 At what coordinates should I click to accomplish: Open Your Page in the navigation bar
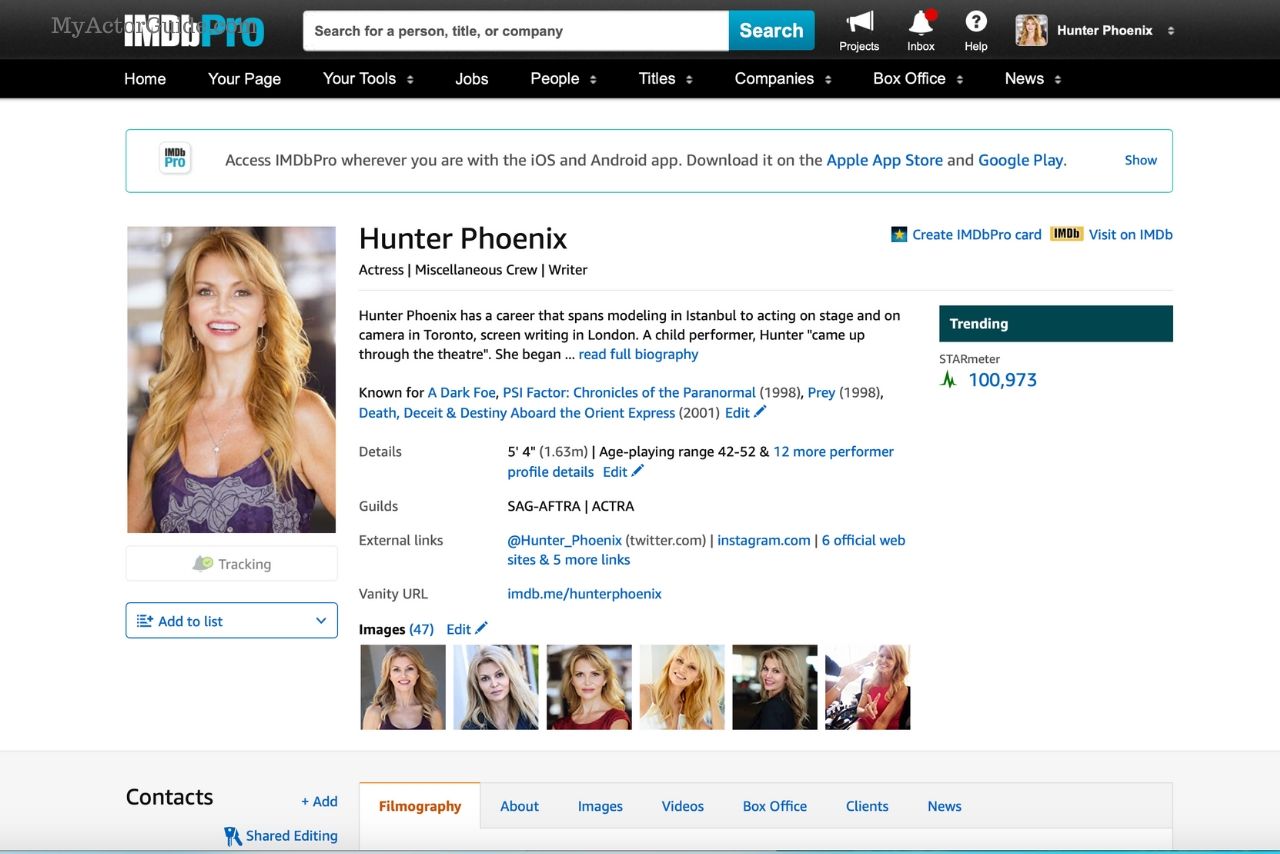pyautogui.click(x=244, y=79)
